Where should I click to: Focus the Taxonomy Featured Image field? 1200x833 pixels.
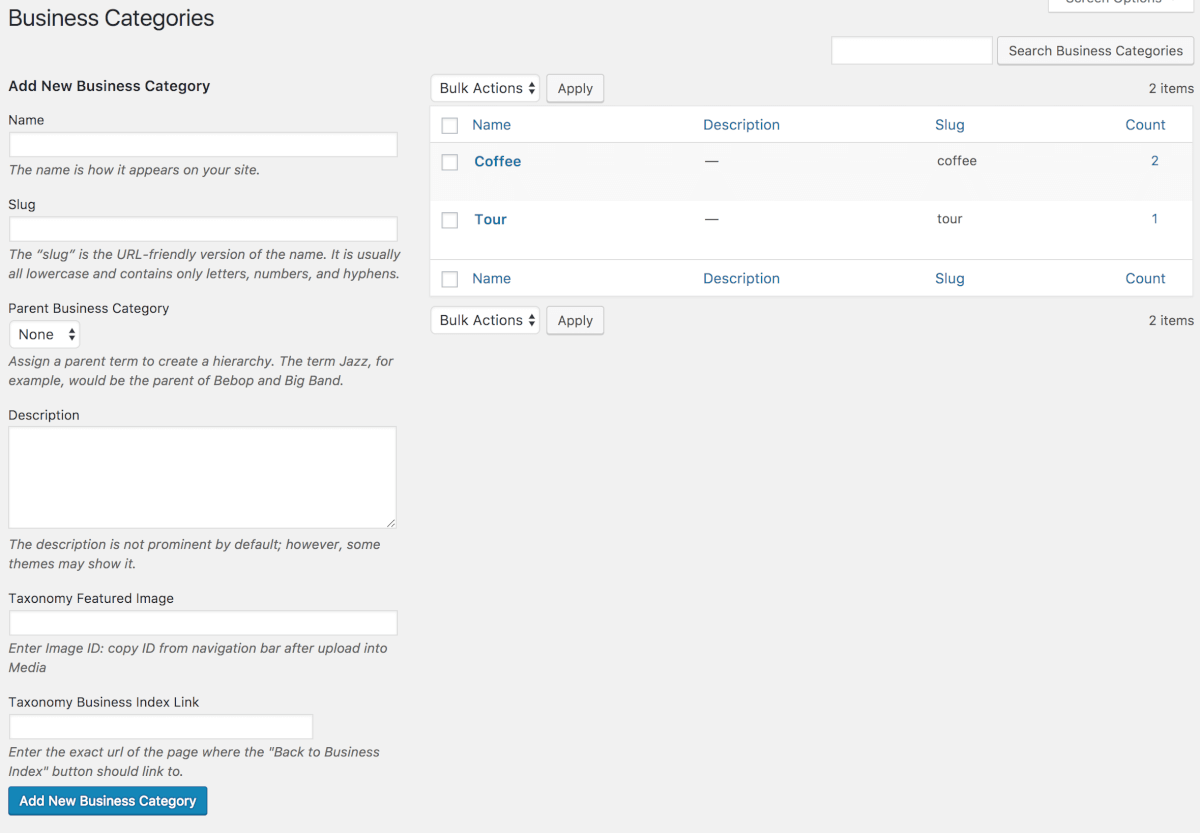[203, 623]
